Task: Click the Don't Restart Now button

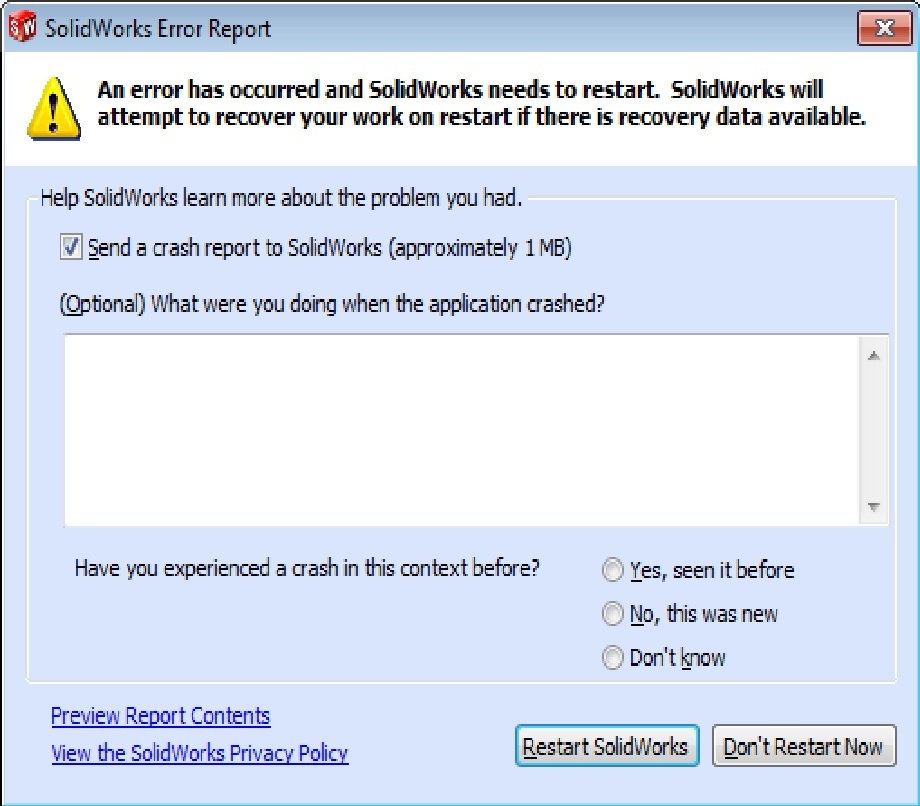Action: 804,746
